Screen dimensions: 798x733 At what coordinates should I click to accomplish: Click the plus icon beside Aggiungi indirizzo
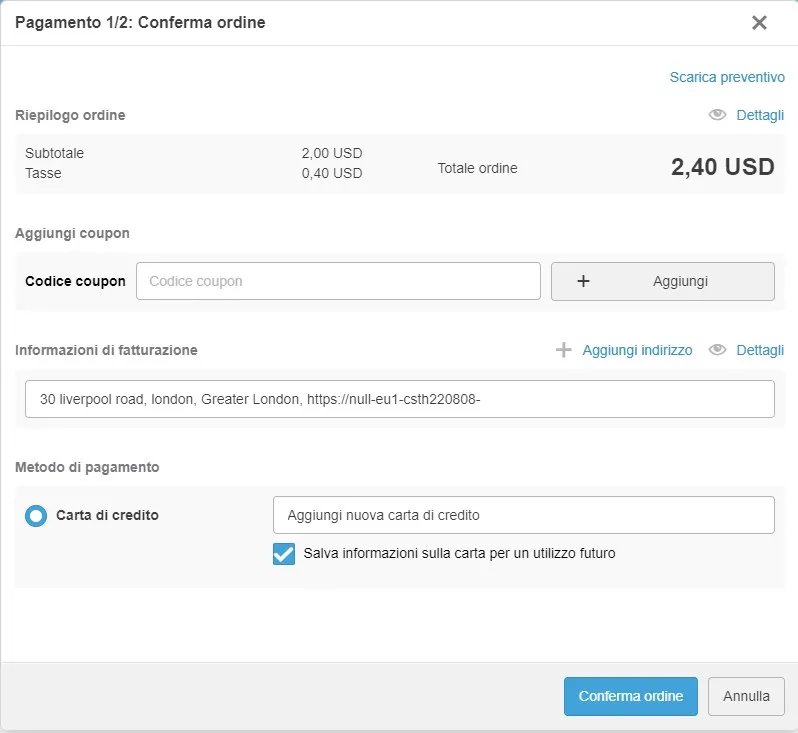pyautogui.click(x=564, y=350)
